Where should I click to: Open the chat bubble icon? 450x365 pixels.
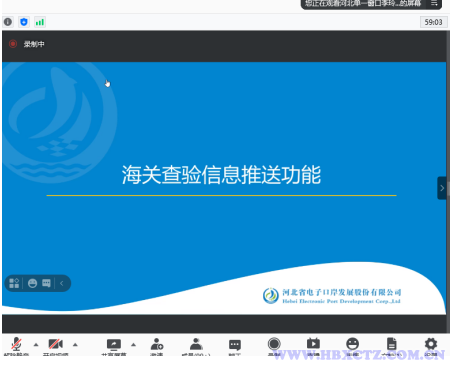[235, 345]
